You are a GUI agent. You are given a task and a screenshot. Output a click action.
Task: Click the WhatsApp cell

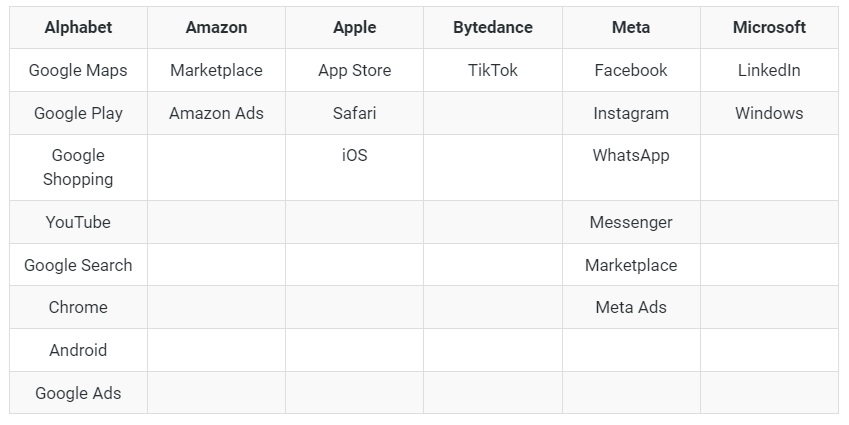coord(630,156)
